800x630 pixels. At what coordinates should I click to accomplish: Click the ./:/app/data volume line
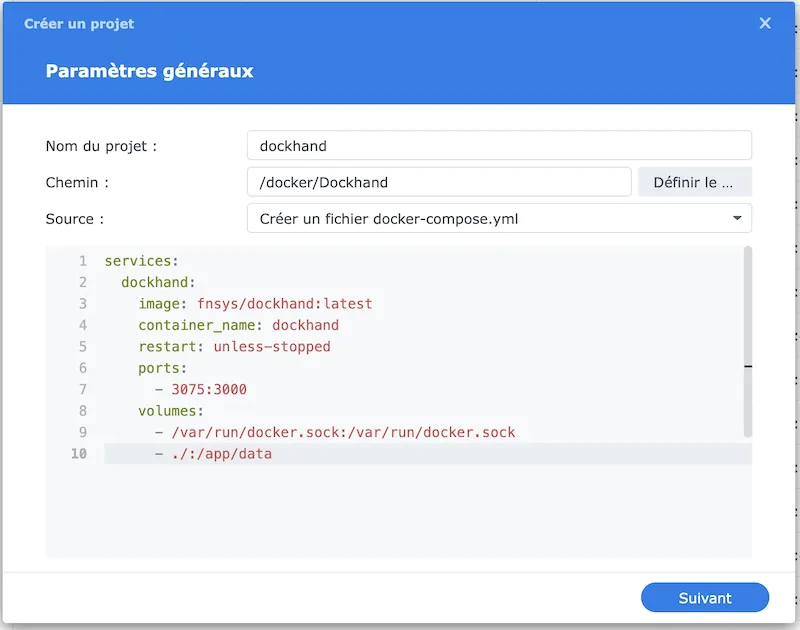213,453
